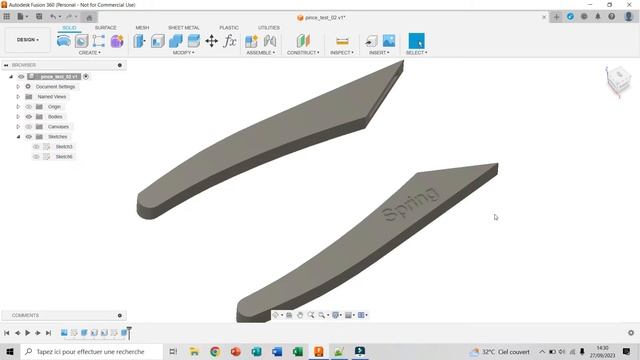
Task: Switch to the SOLID tab
Action: point(69,27)
